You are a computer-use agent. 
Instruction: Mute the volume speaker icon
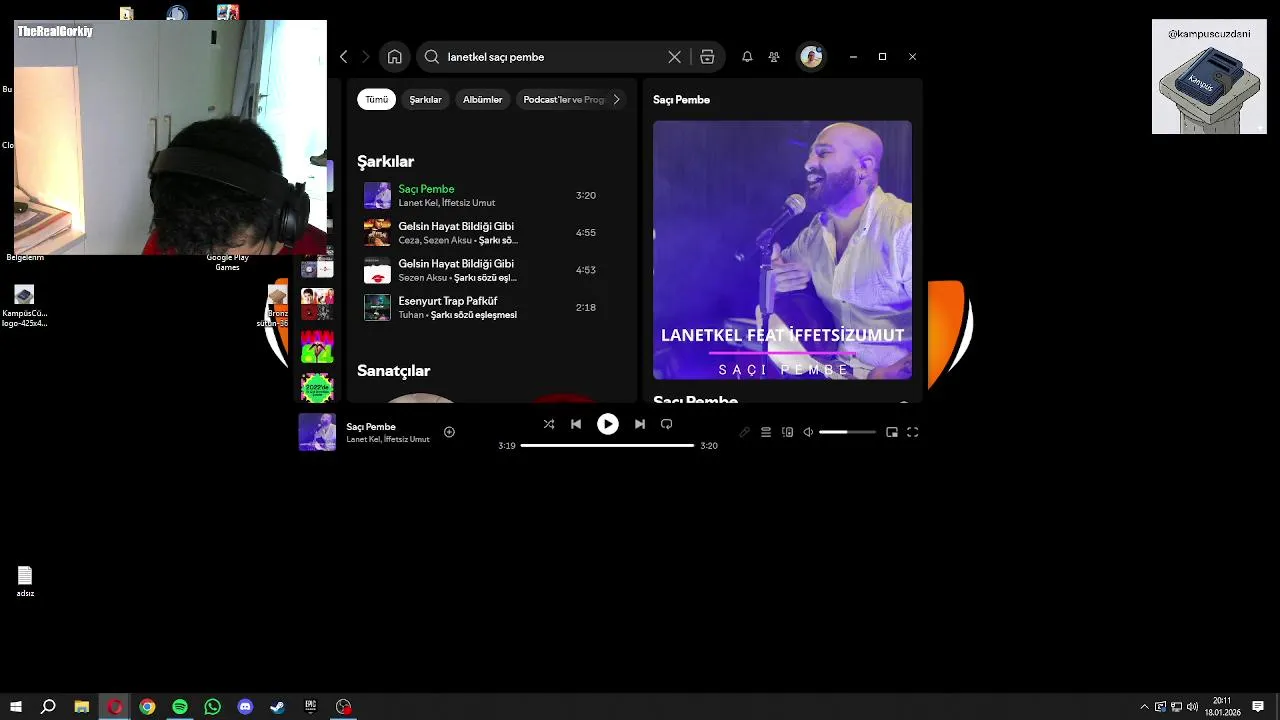pyautogui.click(x=808, y=432)
